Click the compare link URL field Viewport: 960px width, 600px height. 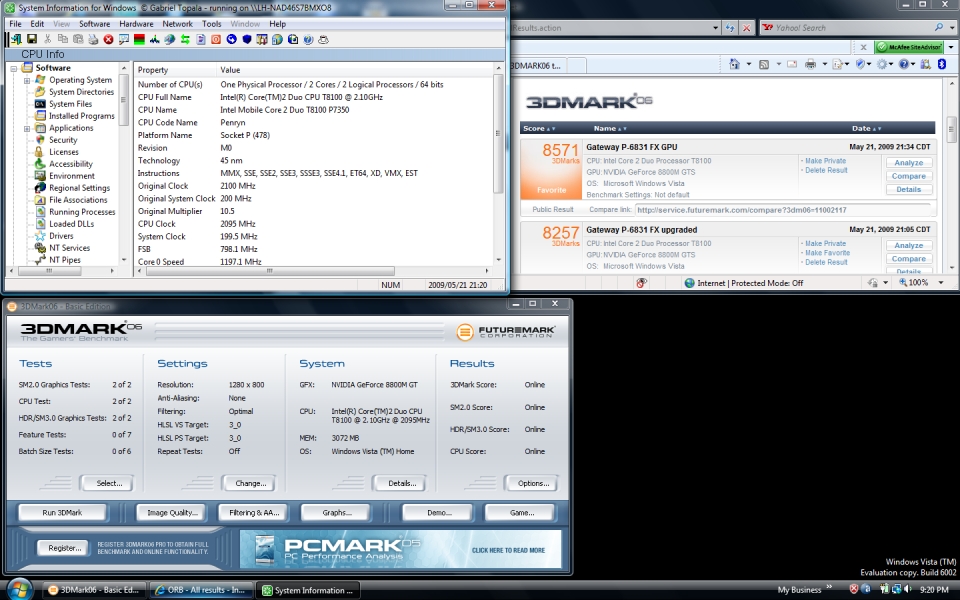[x=782, y=210]
